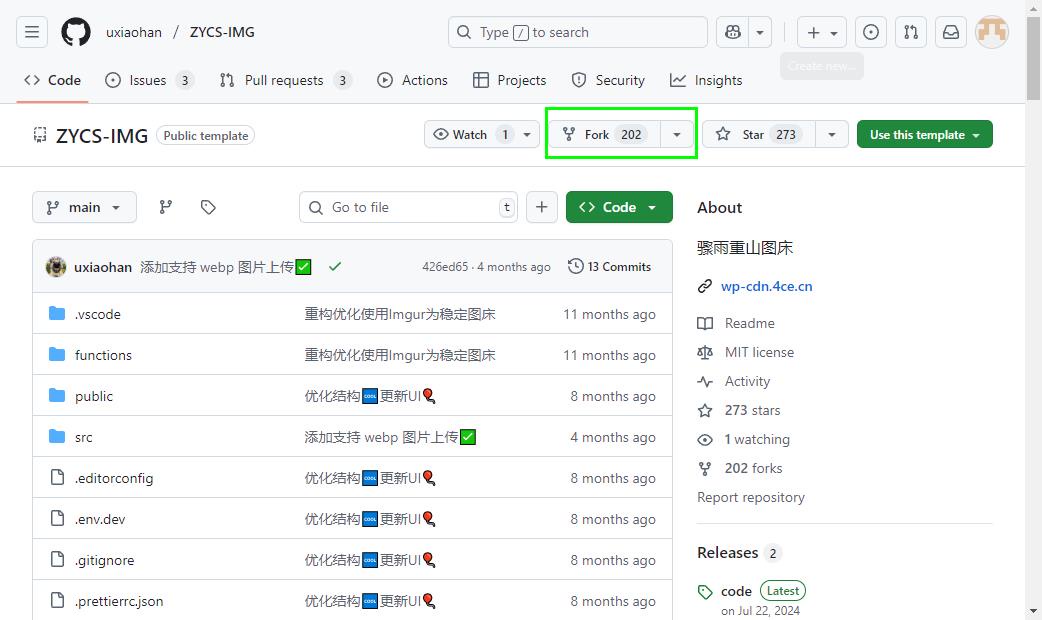
Task: Toggle Watch on this repository
Action: [x=470, y=134]
